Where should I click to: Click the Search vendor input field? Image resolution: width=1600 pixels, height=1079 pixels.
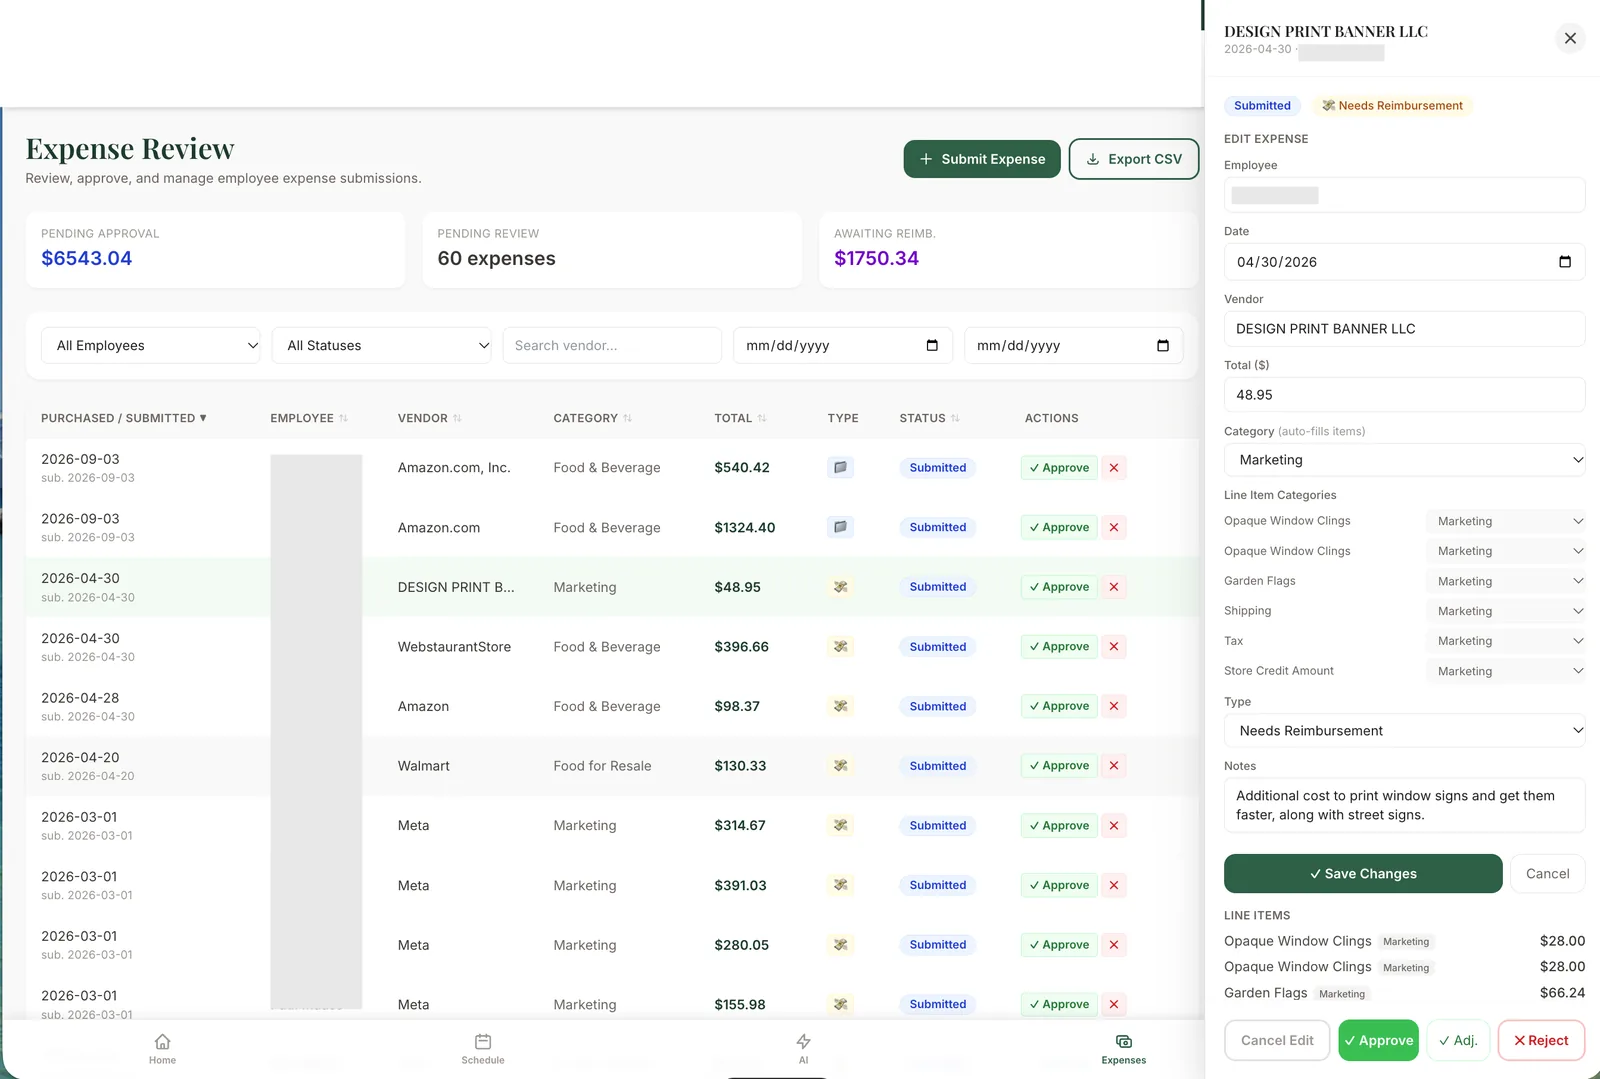(612, 346)
